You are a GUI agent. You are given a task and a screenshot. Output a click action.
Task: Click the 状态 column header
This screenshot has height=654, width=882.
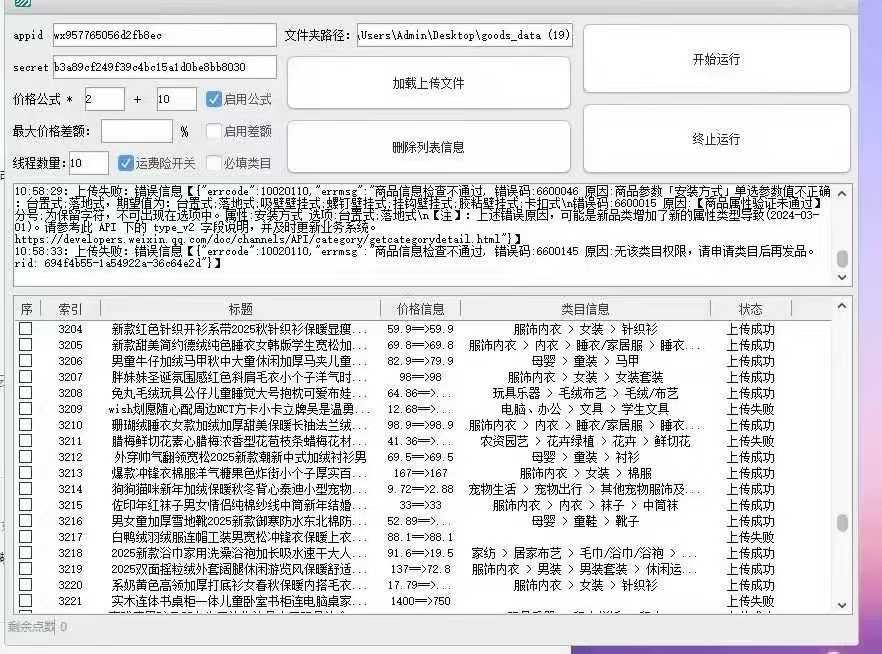pos(750,309)
